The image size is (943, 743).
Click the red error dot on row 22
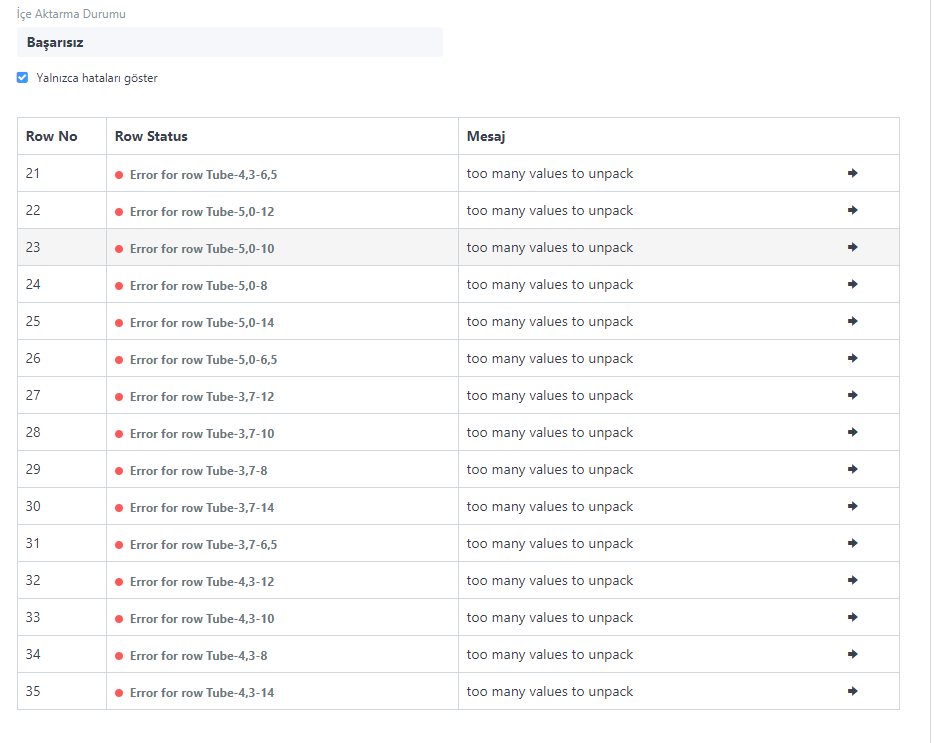pyautogui.click(x=120, y=211)
